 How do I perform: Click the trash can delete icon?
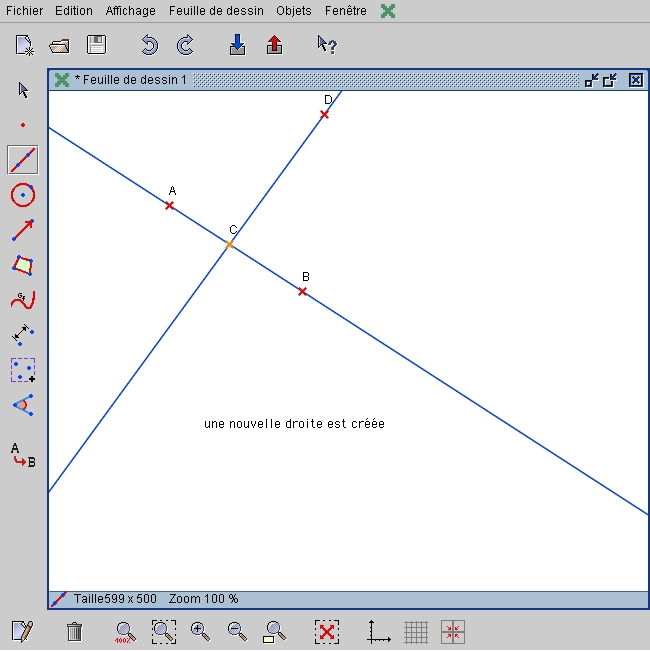click(74, 632)
